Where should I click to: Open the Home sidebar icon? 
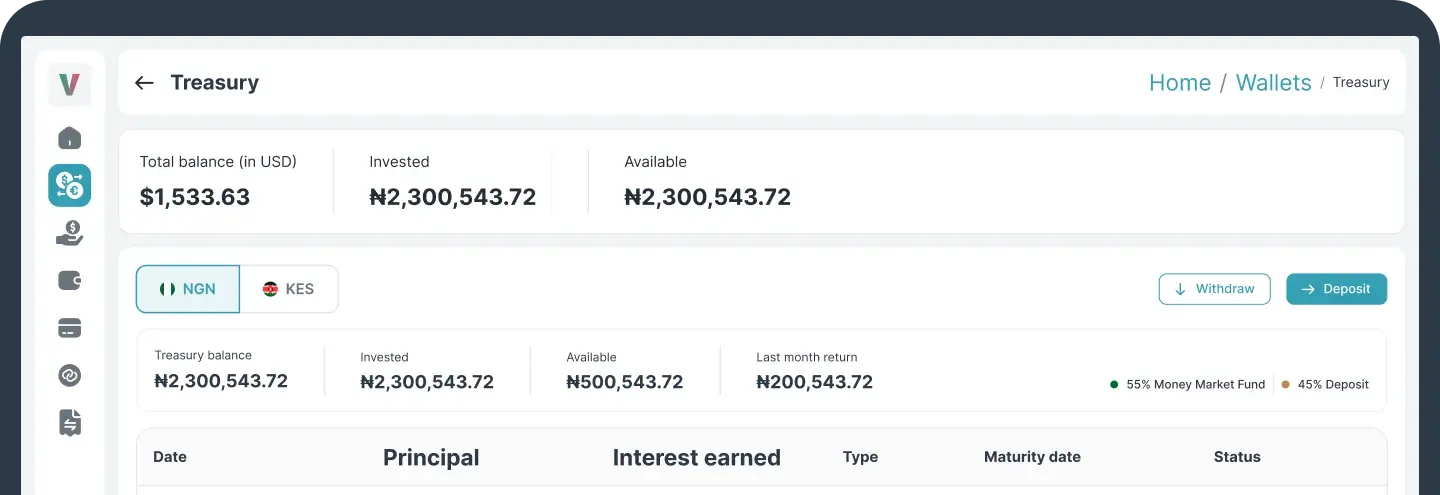[69, 138]
